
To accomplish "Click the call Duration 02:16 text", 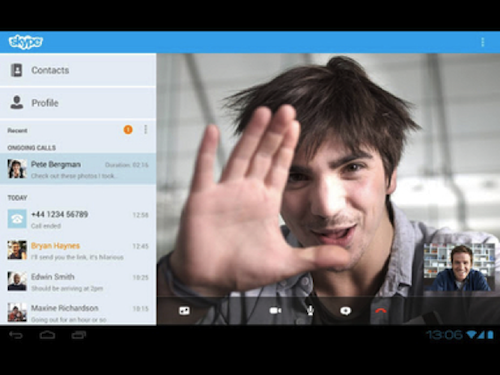I will [x=127, y=165].
